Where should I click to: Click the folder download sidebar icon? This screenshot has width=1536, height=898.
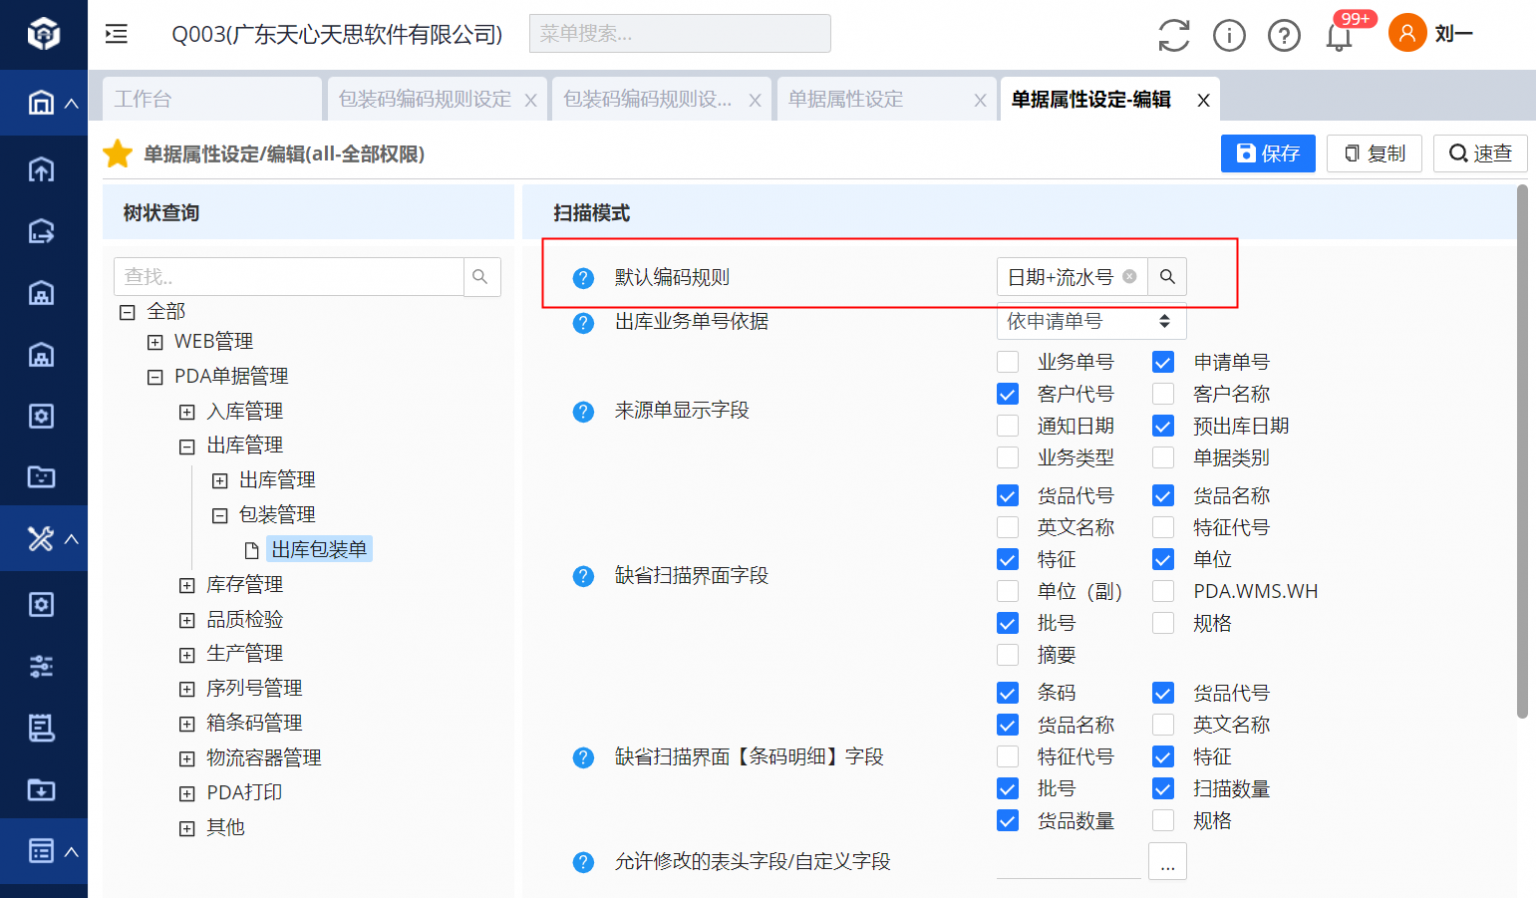point(41,790)
